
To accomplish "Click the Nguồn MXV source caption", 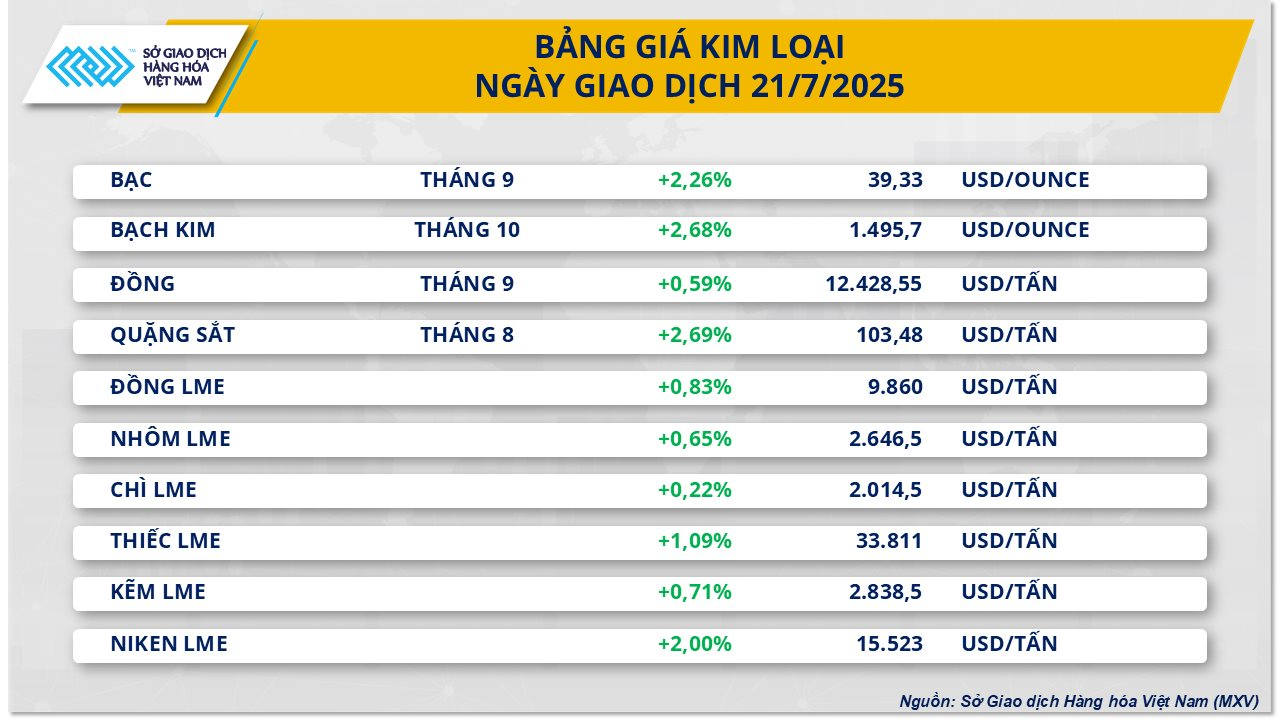I will point(1079,702).
